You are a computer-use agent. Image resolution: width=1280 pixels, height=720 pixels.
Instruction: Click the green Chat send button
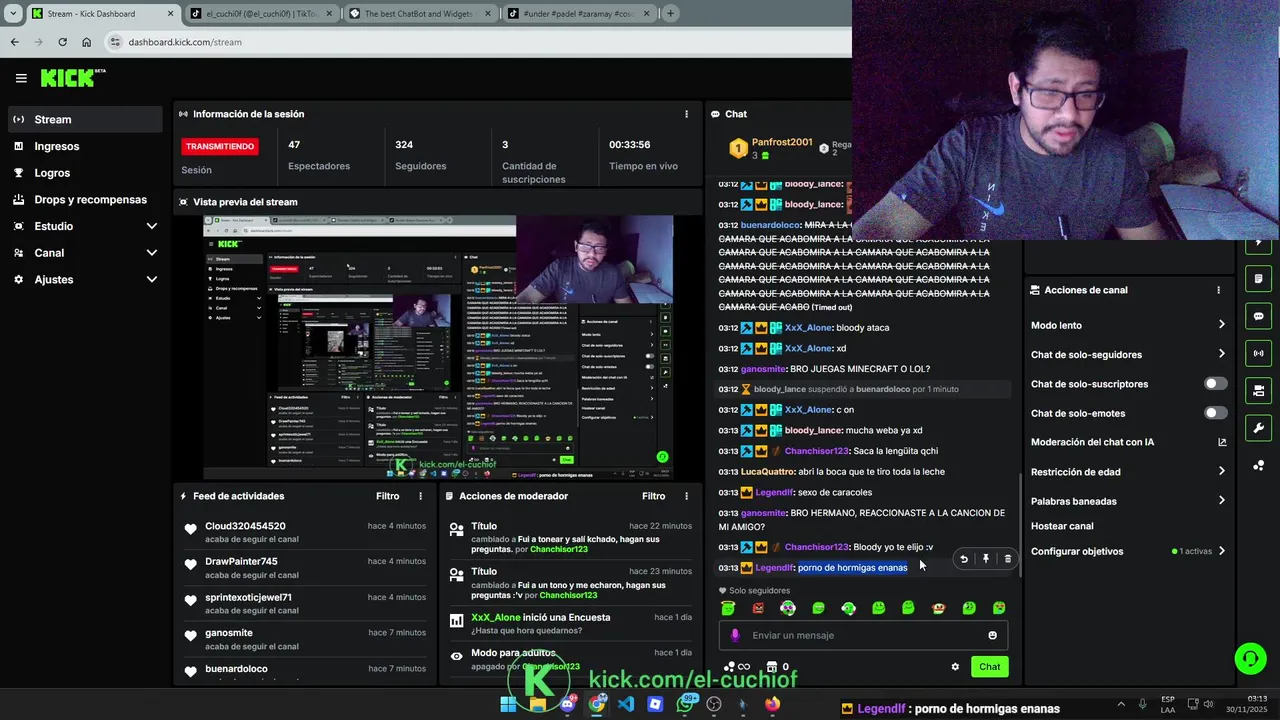tap(989, 667)
